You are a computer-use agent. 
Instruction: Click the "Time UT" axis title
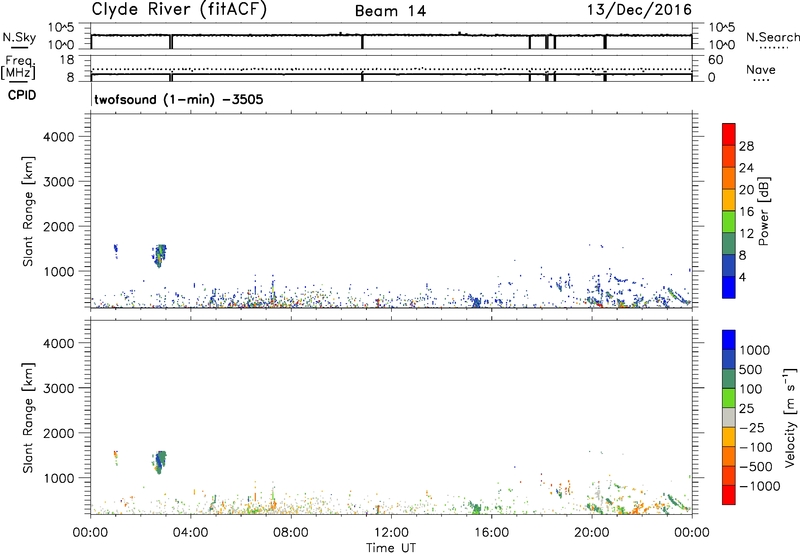391,548
